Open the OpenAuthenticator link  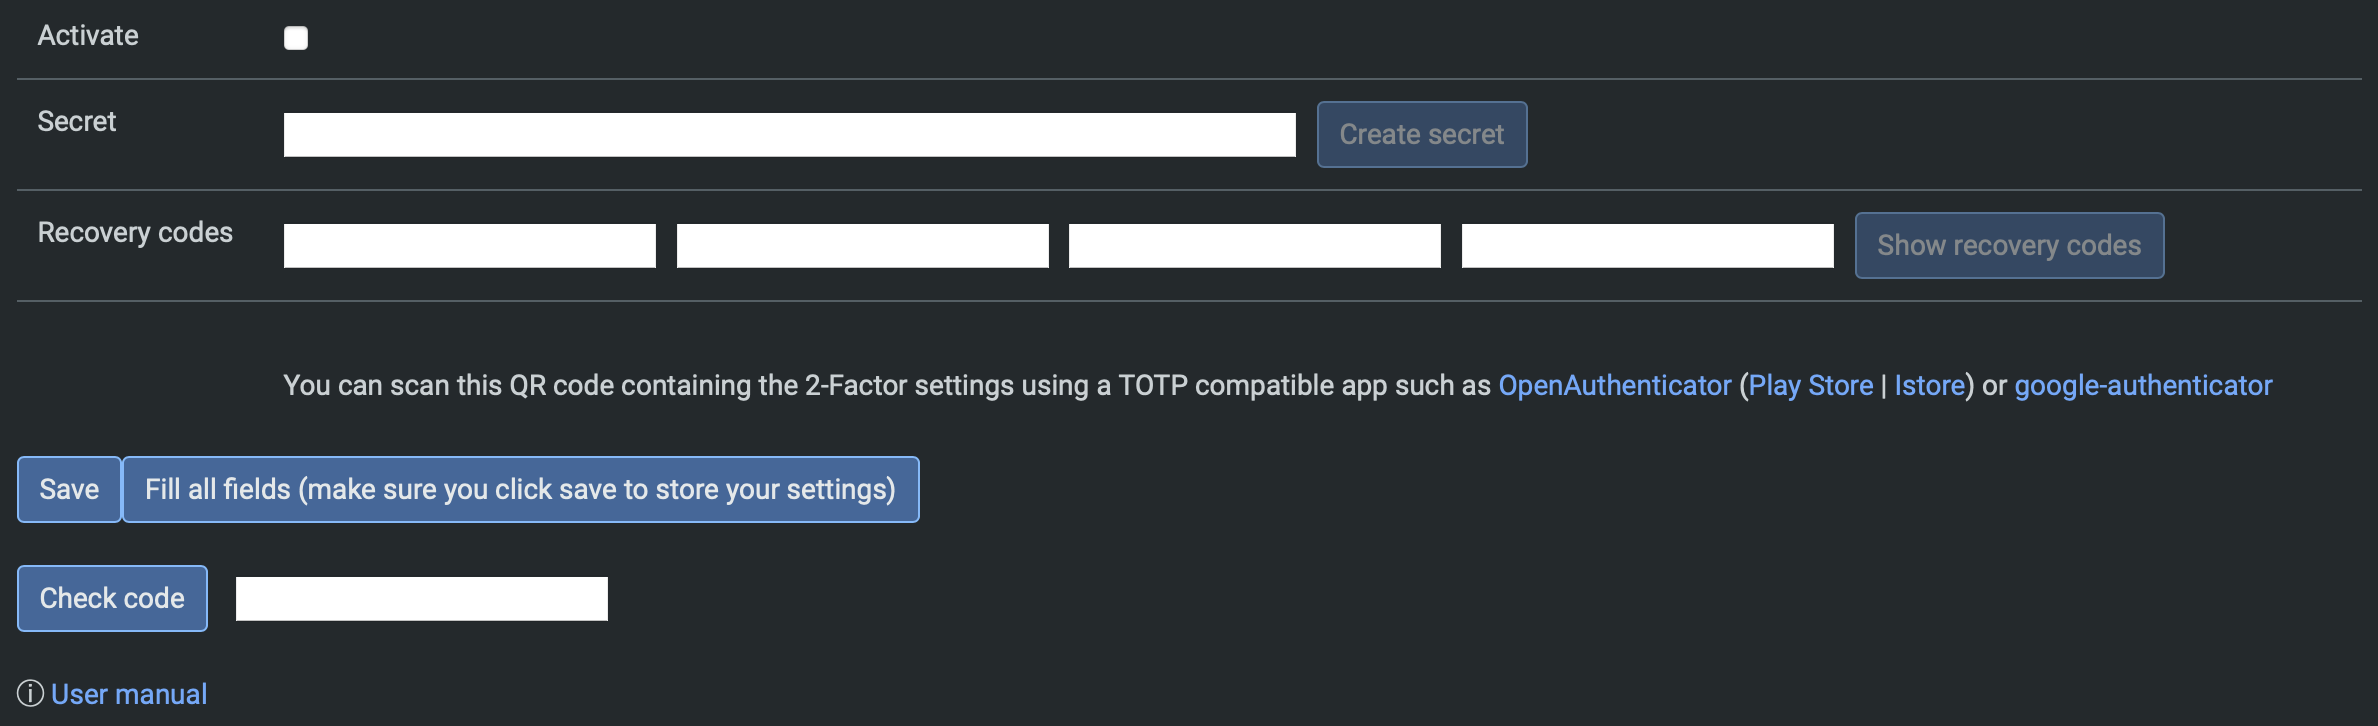[1614, 386]
